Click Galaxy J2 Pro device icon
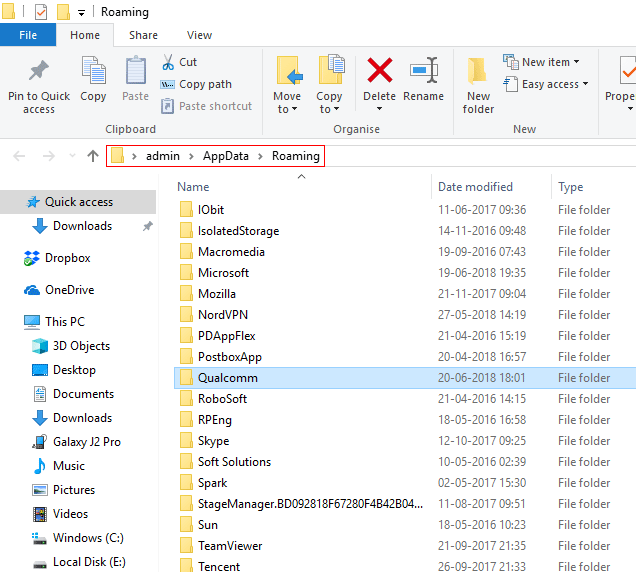The height and width of the screenshot is (572, 636). coord(39,442)
